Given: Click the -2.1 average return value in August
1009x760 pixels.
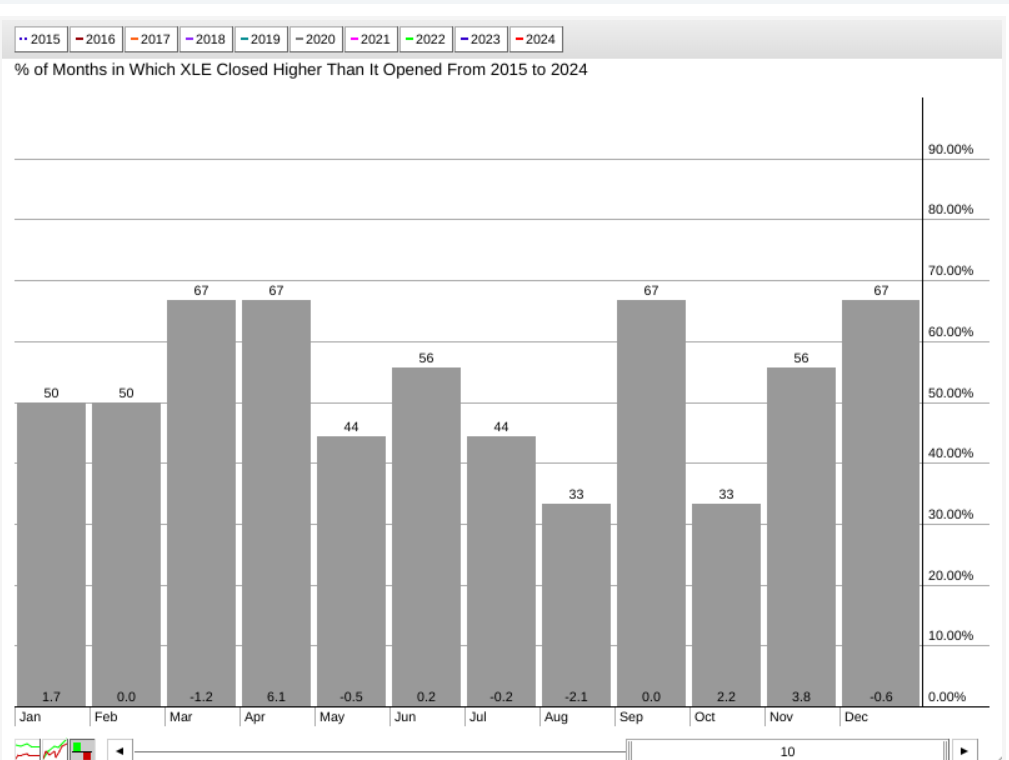Looking at the screenshot, I should pos(576,697).
